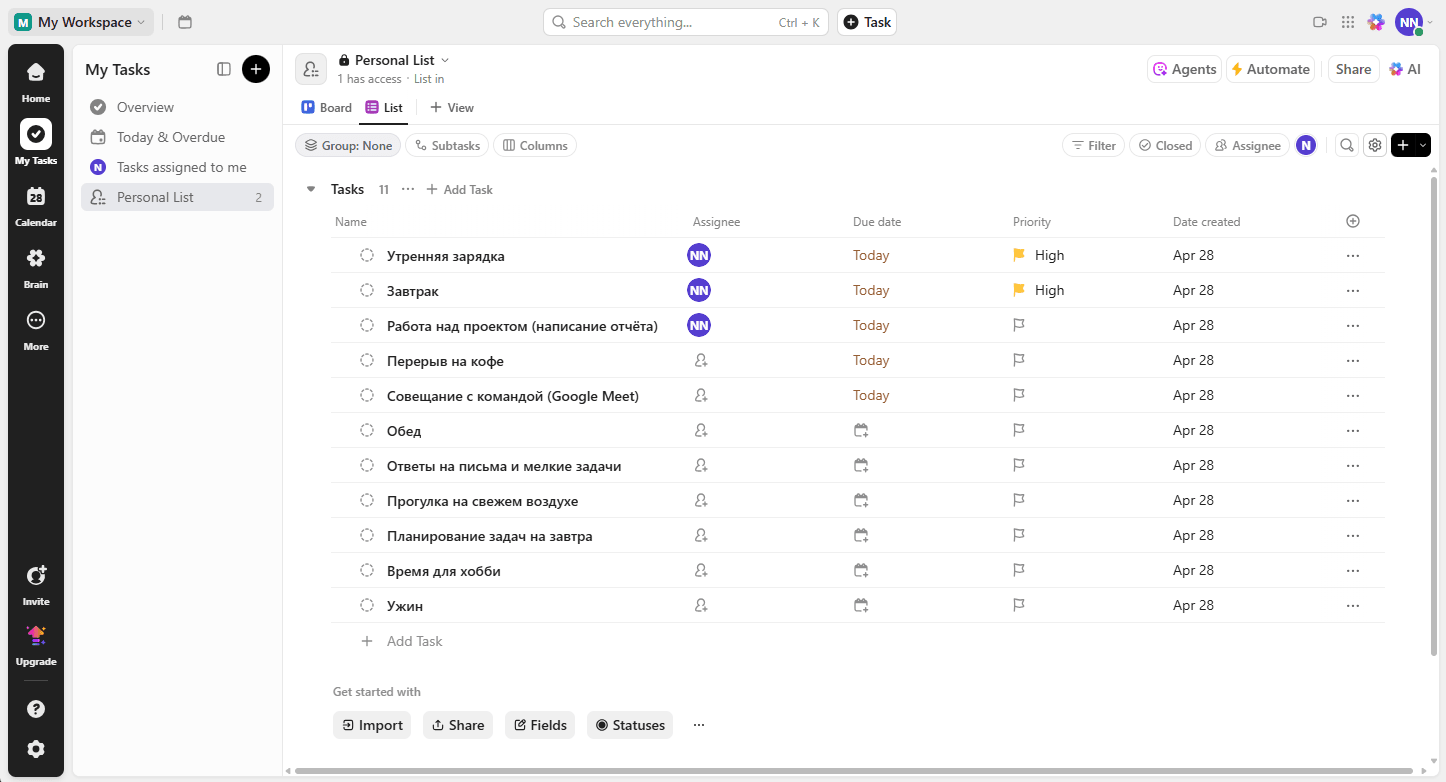Open the Filter button

pos(1093,145)
